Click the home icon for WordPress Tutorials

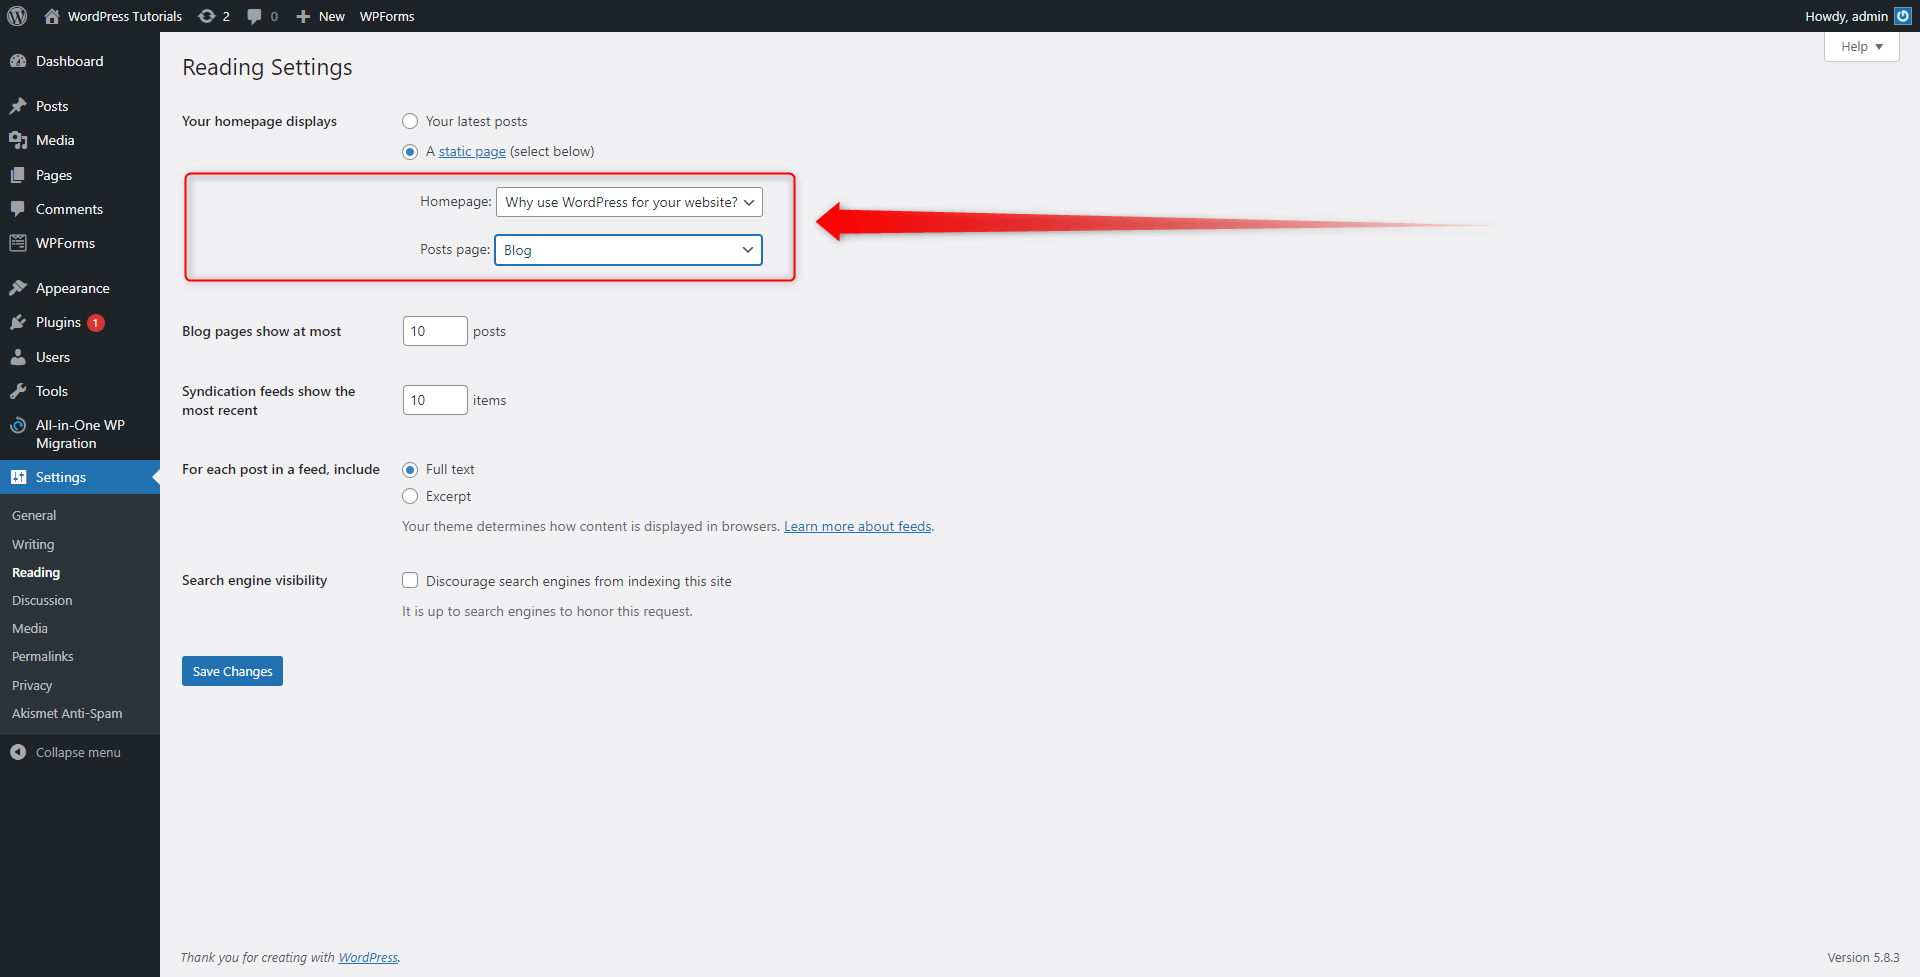point(52,16)
